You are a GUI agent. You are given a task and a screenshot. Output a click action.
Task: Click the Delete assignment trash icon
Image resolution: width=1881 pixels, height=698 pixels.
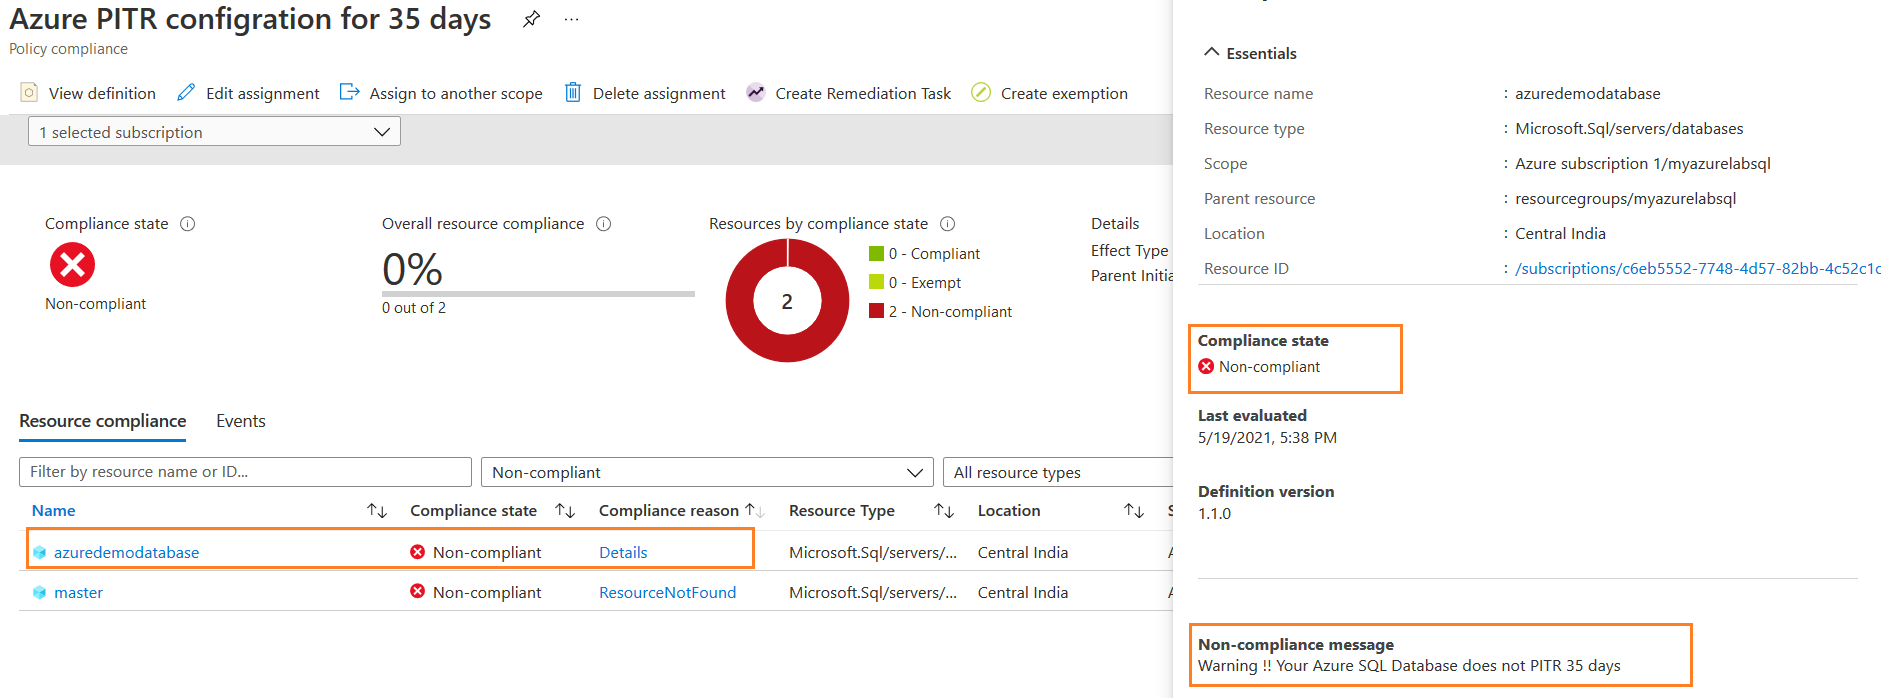[573, 93]
